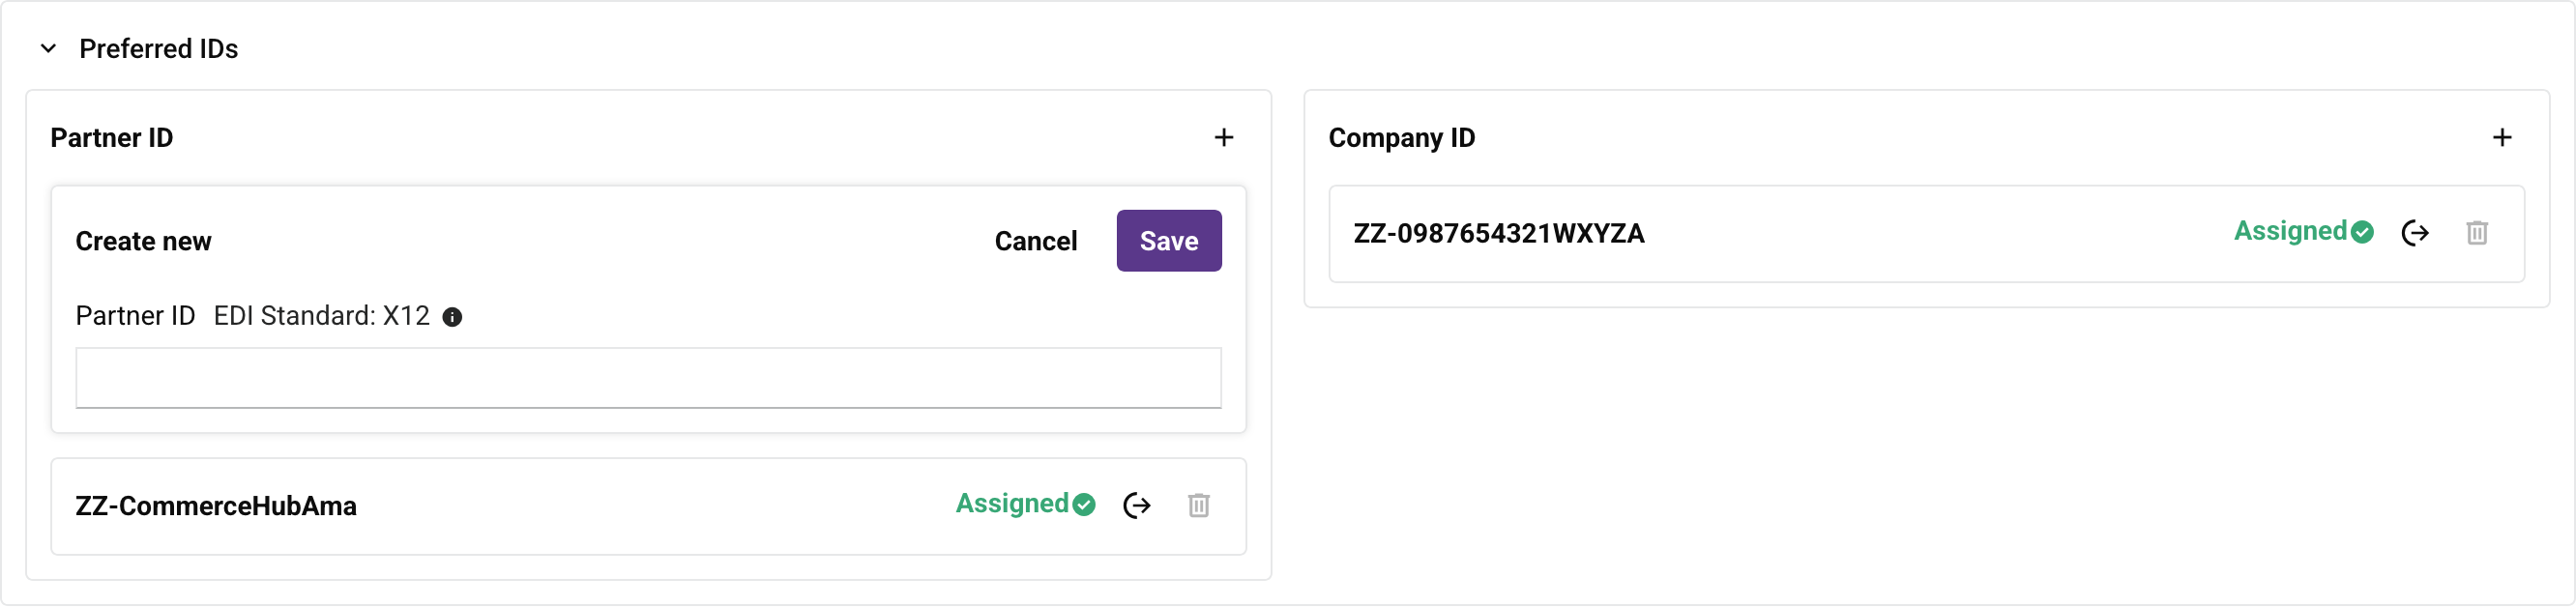Image resolution: width=2576 pixels, height=607 pixels.
Task: Click inside the Partner ID text field
Action: coord(648,378)
